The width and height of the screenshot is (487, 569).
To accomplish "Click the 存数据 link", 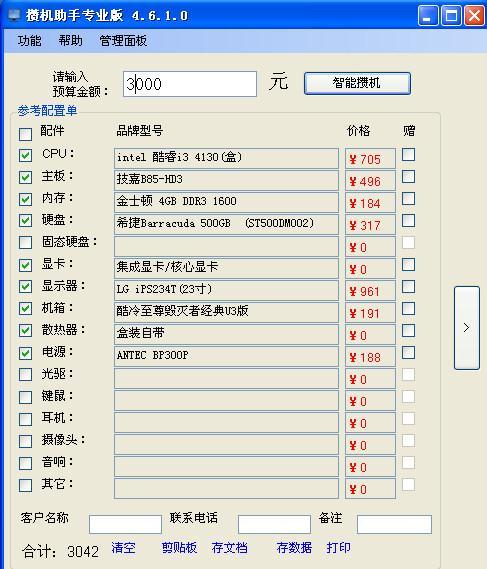I will point(294,548).
